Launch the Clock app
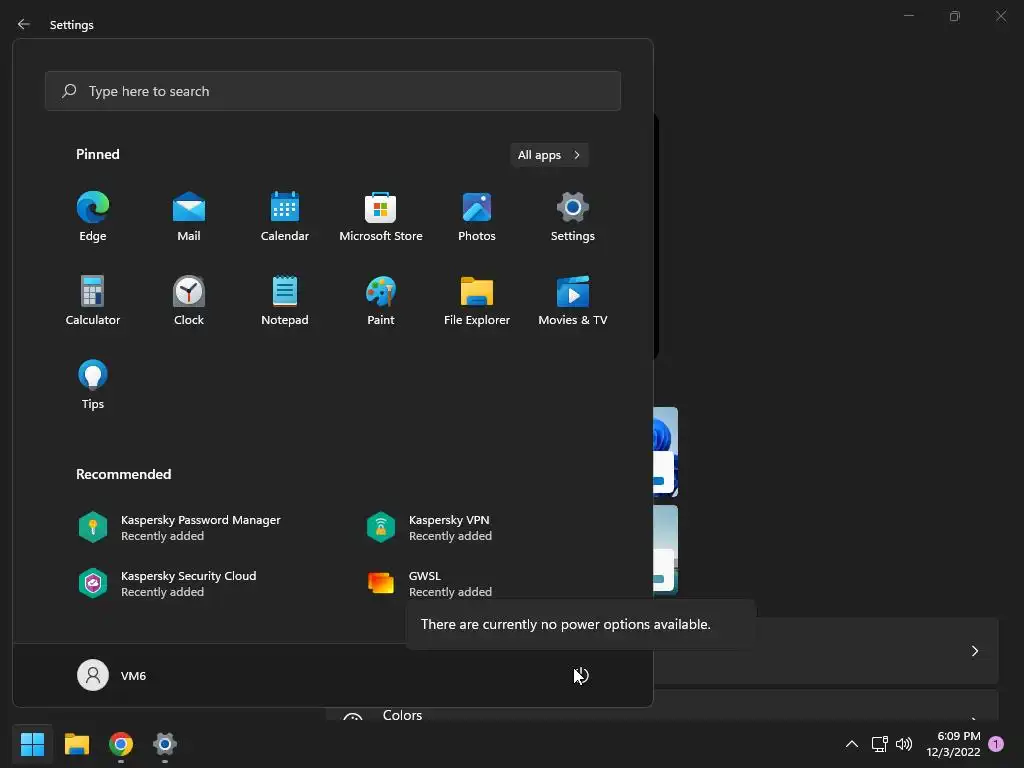 click(189, 300)
